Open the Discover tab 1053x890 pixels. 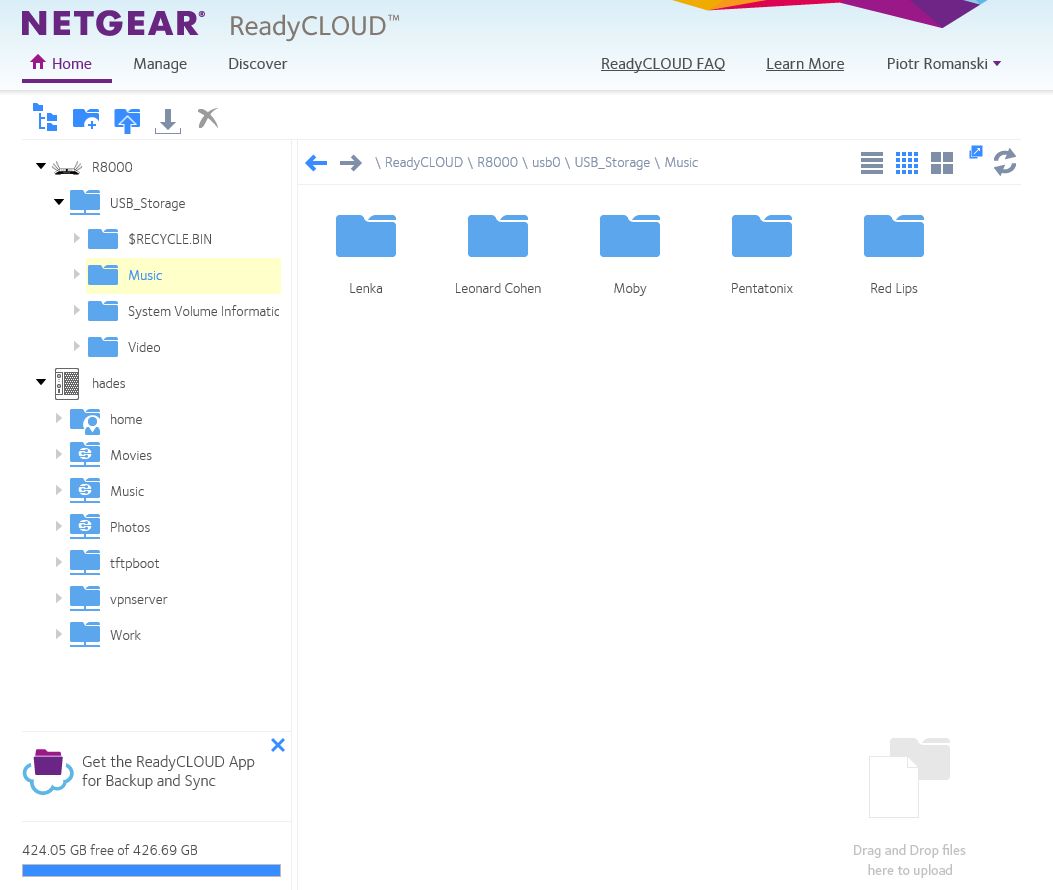point(257,64)
